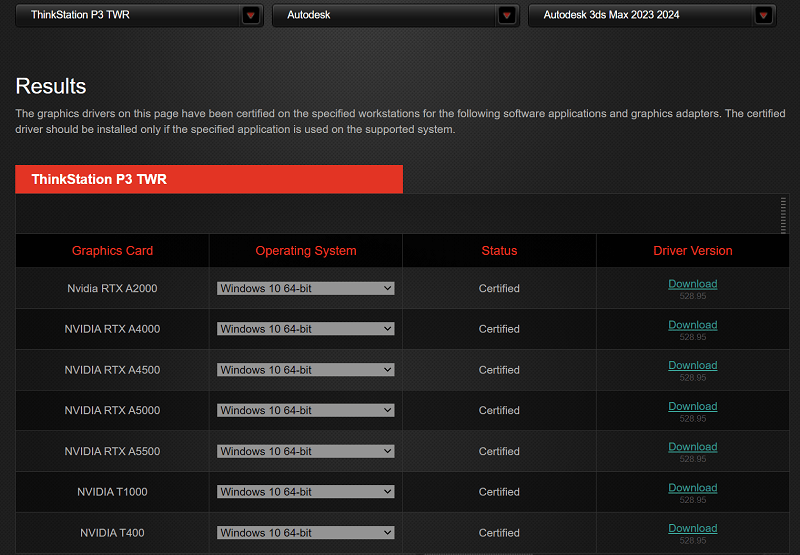Open the Autodesk vendor dropdown
Viewport: 800px width, 555px height.
396,15
